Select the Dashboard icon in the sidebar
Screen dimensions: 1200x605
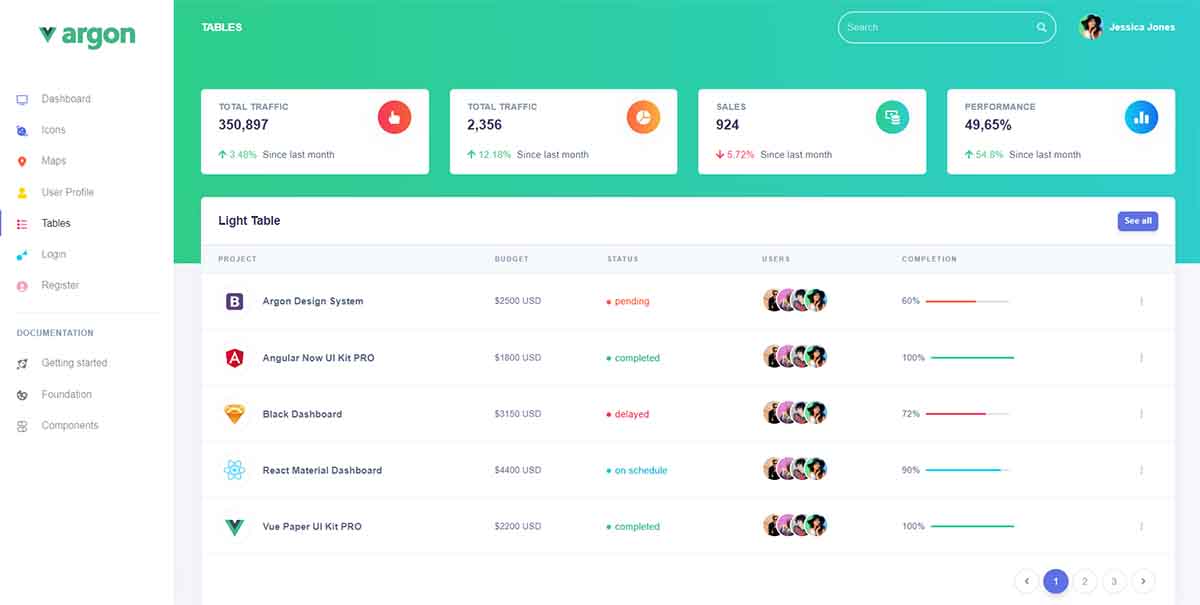[23, 99]
